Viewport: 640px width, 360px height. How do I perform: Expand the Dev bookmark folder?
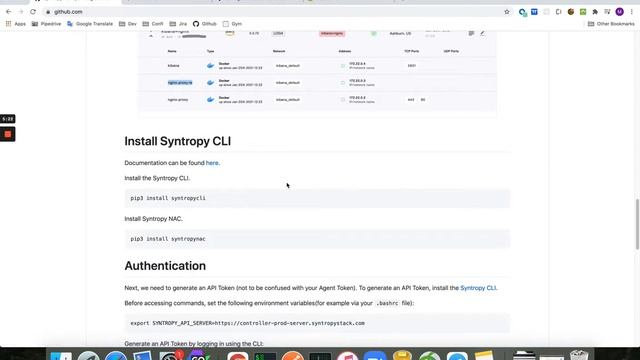pos(127,24)
